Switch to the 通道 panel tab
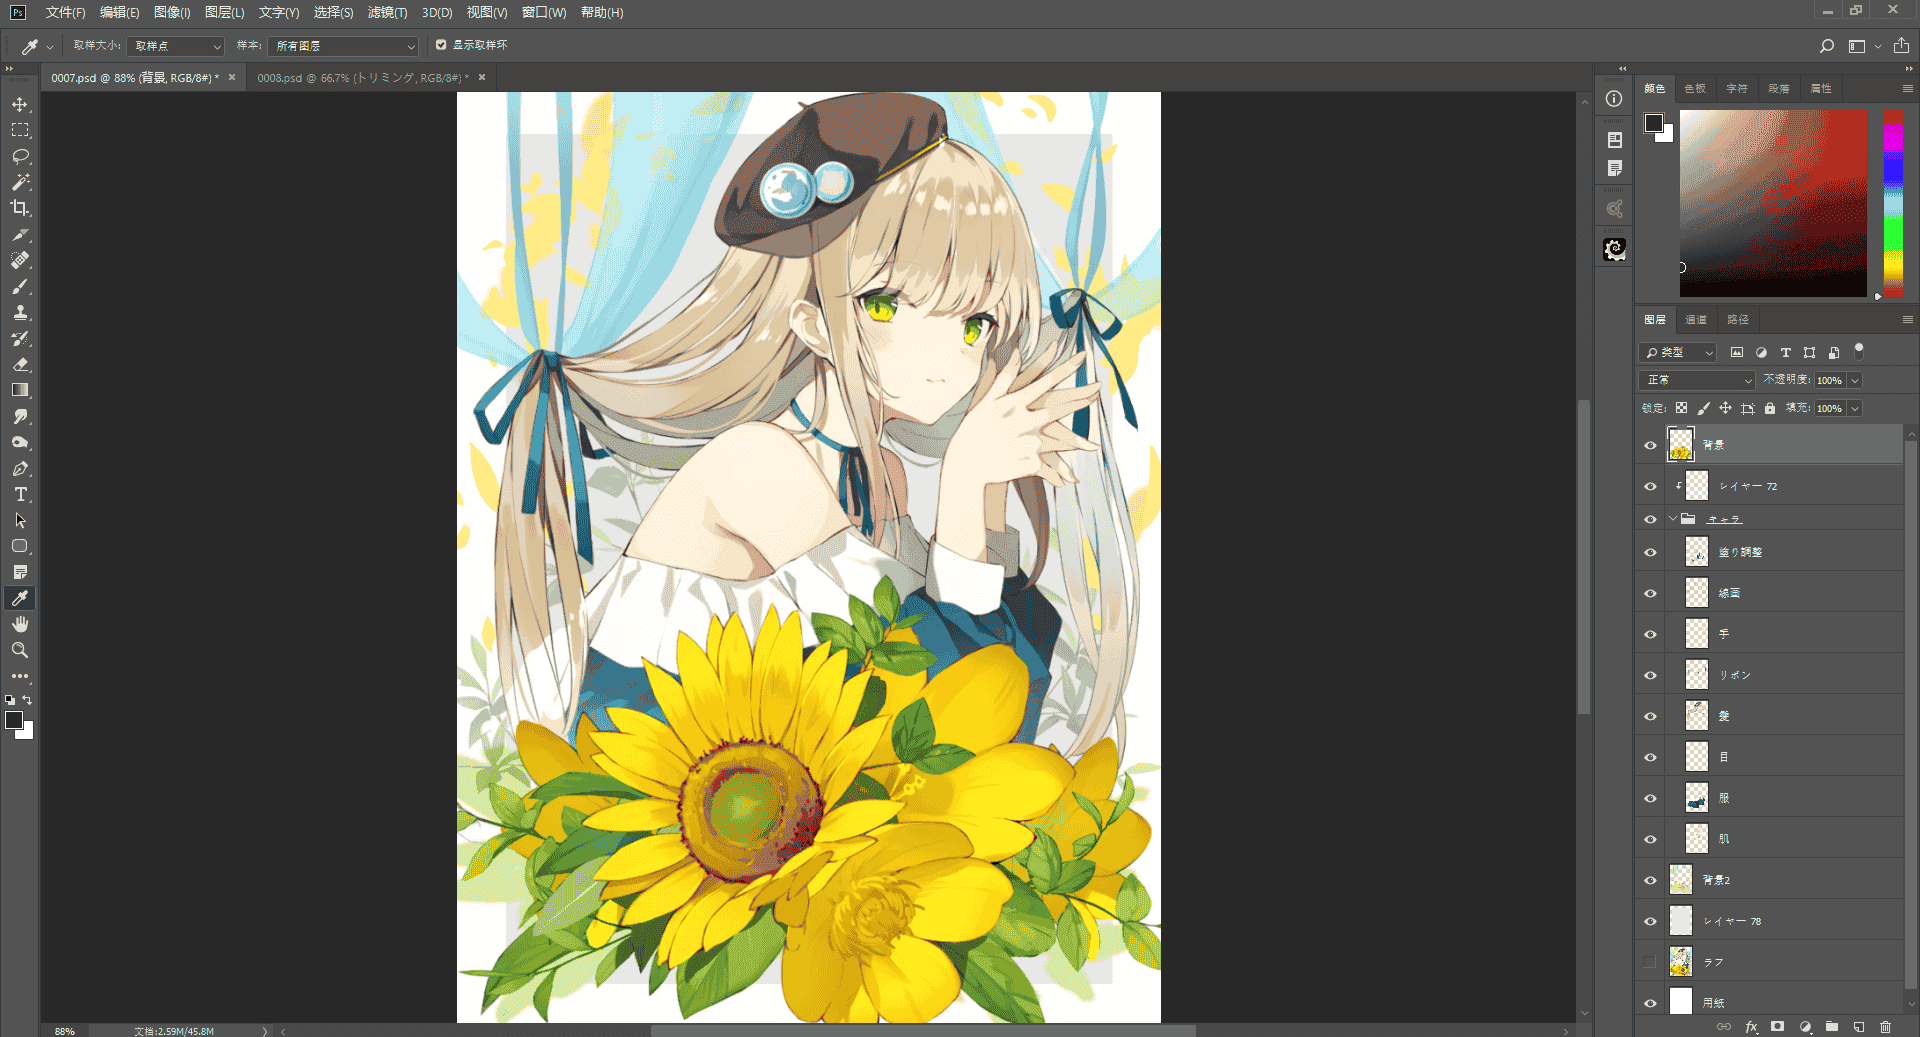Image resolution: width=1920 pixels, height=1037 pixels. pyautogui.click(x=1696, y=320)
